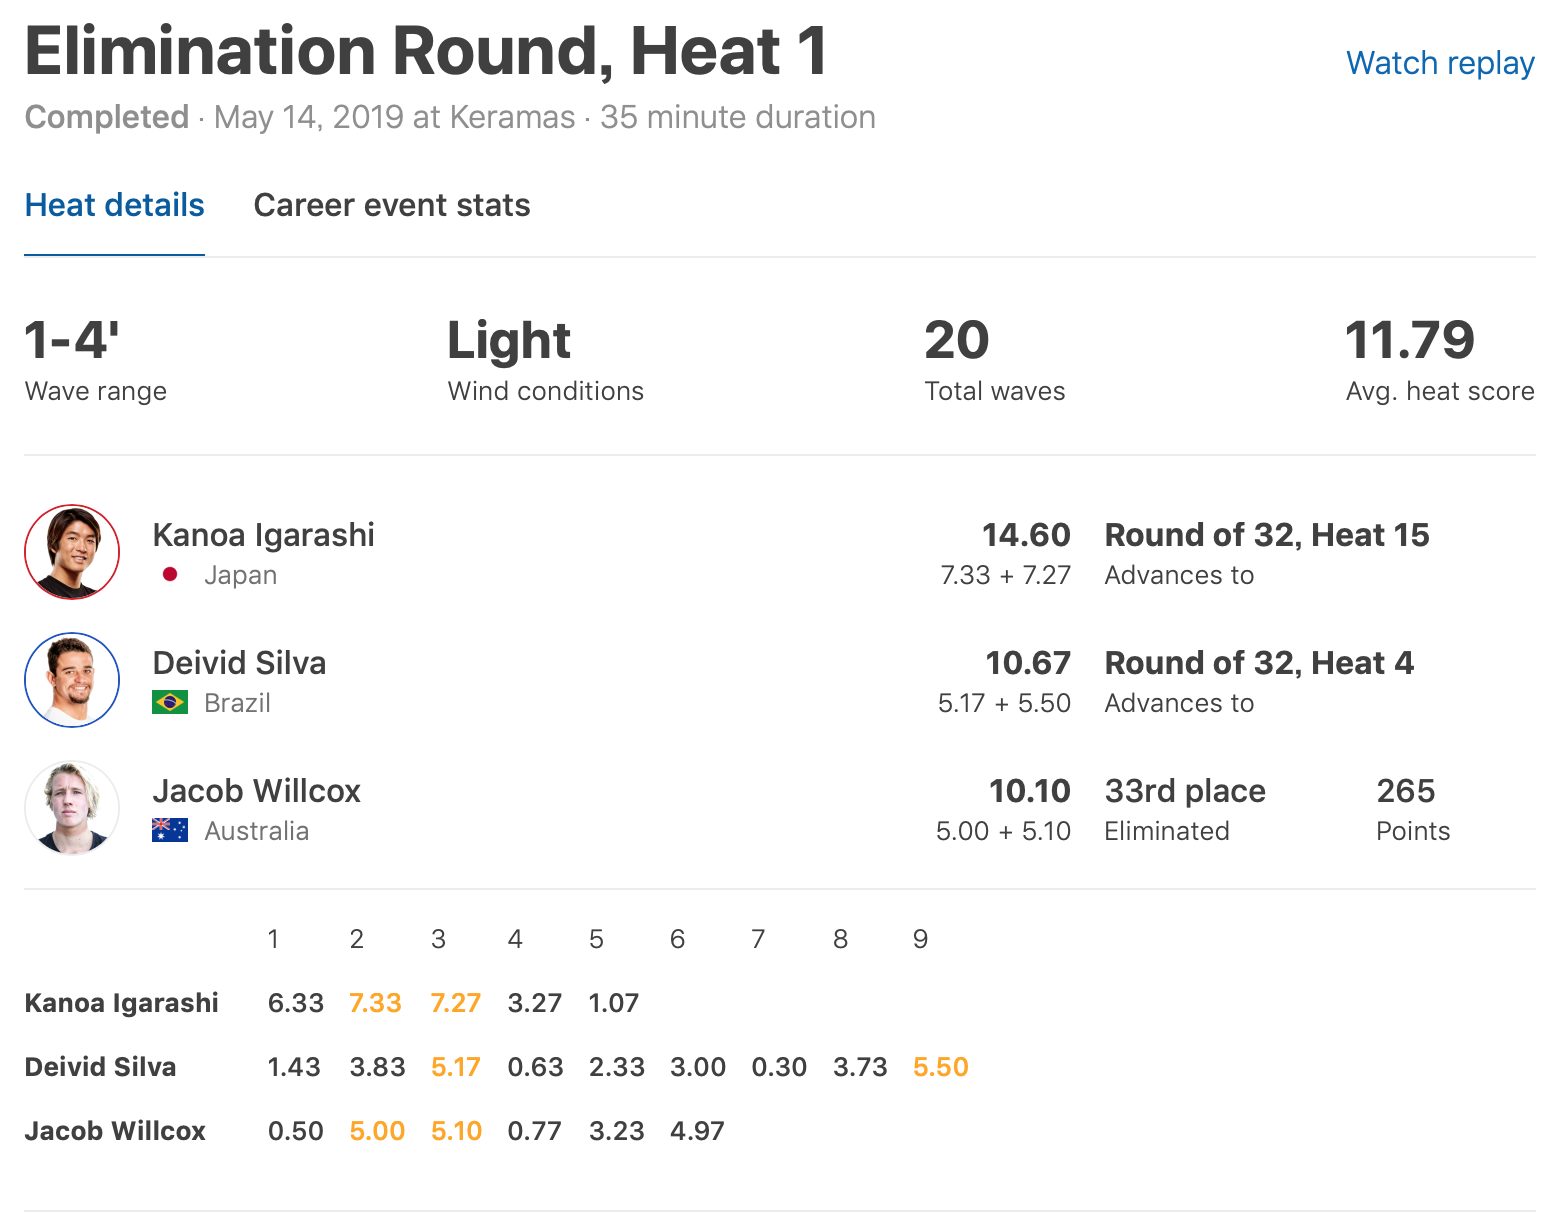This screenshot has width=1560, height=1228.
Task: Click the 33rd place result text
Action: 1185,791
